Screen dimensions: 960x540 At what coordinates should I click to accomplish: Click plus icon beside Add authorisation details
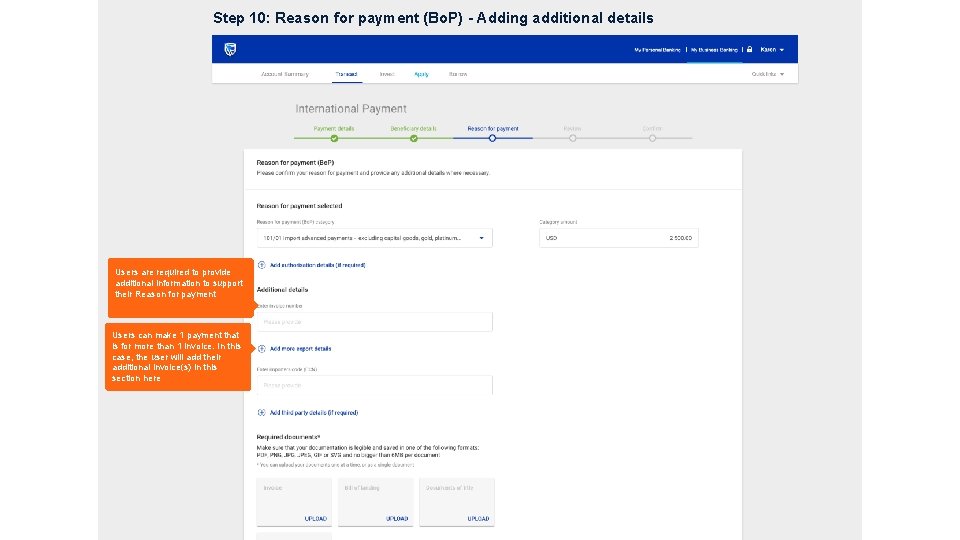click(x=261, y=265)
